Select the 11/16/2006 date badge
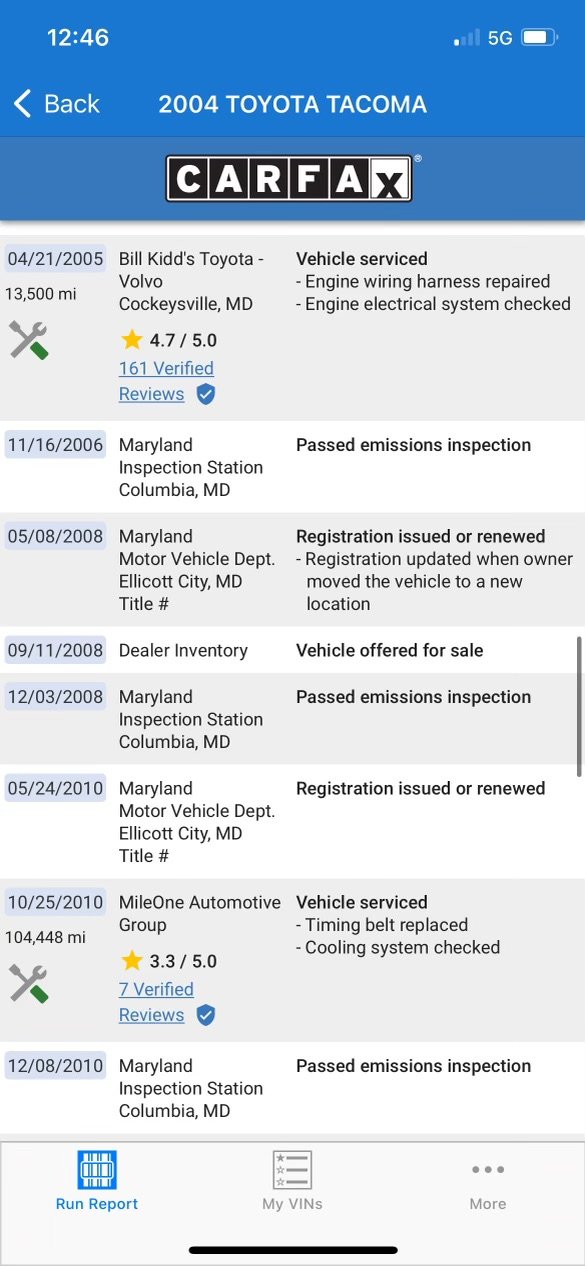This screenshot has width=585, height=1266. (x=55, y=445)
